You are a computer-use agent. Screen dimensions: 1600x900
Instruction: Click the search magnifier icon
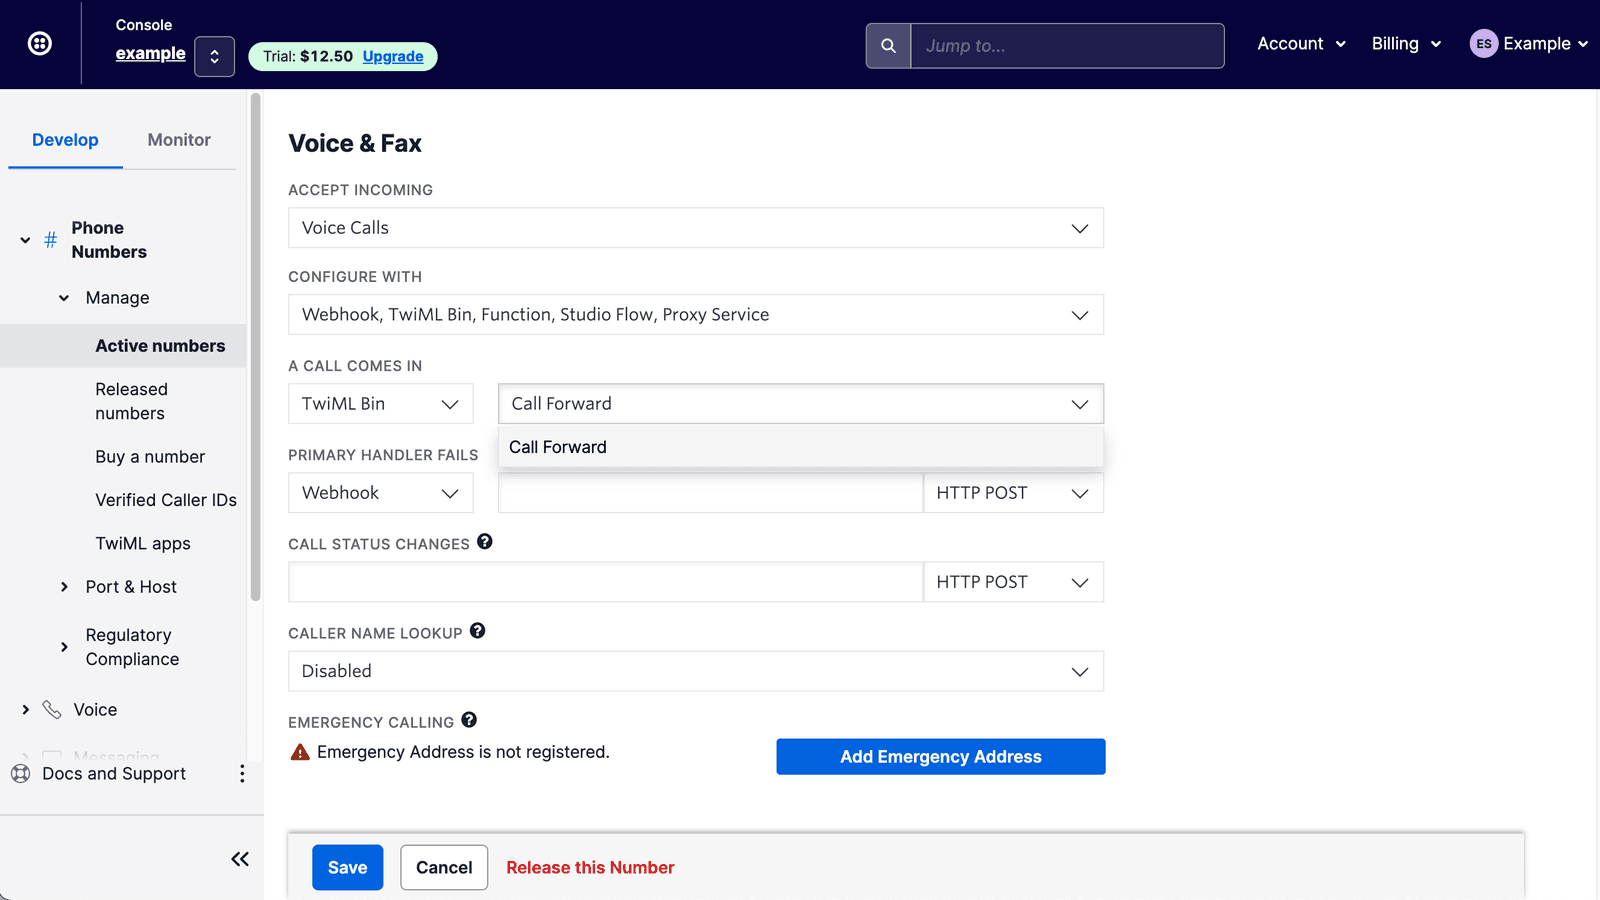coord(888,46)
